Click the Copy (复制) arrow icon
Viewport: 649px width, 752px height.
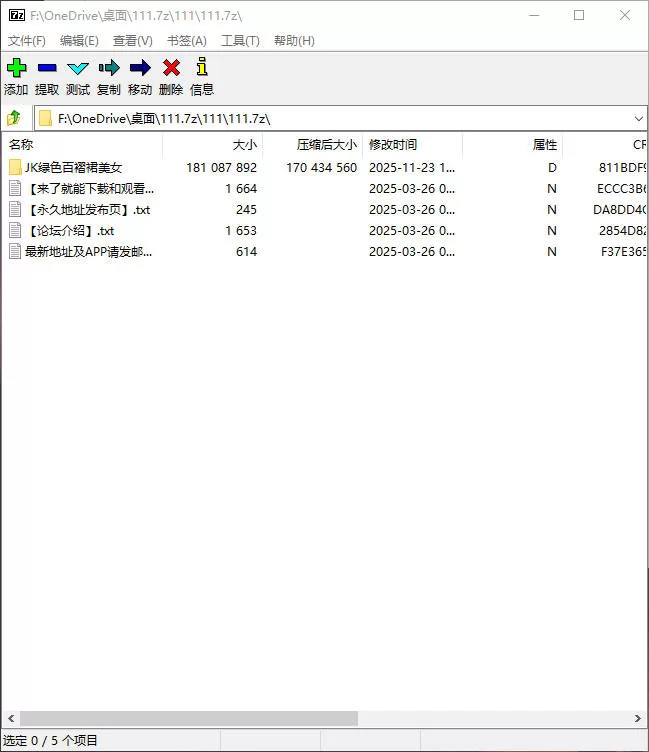(109, 68)
